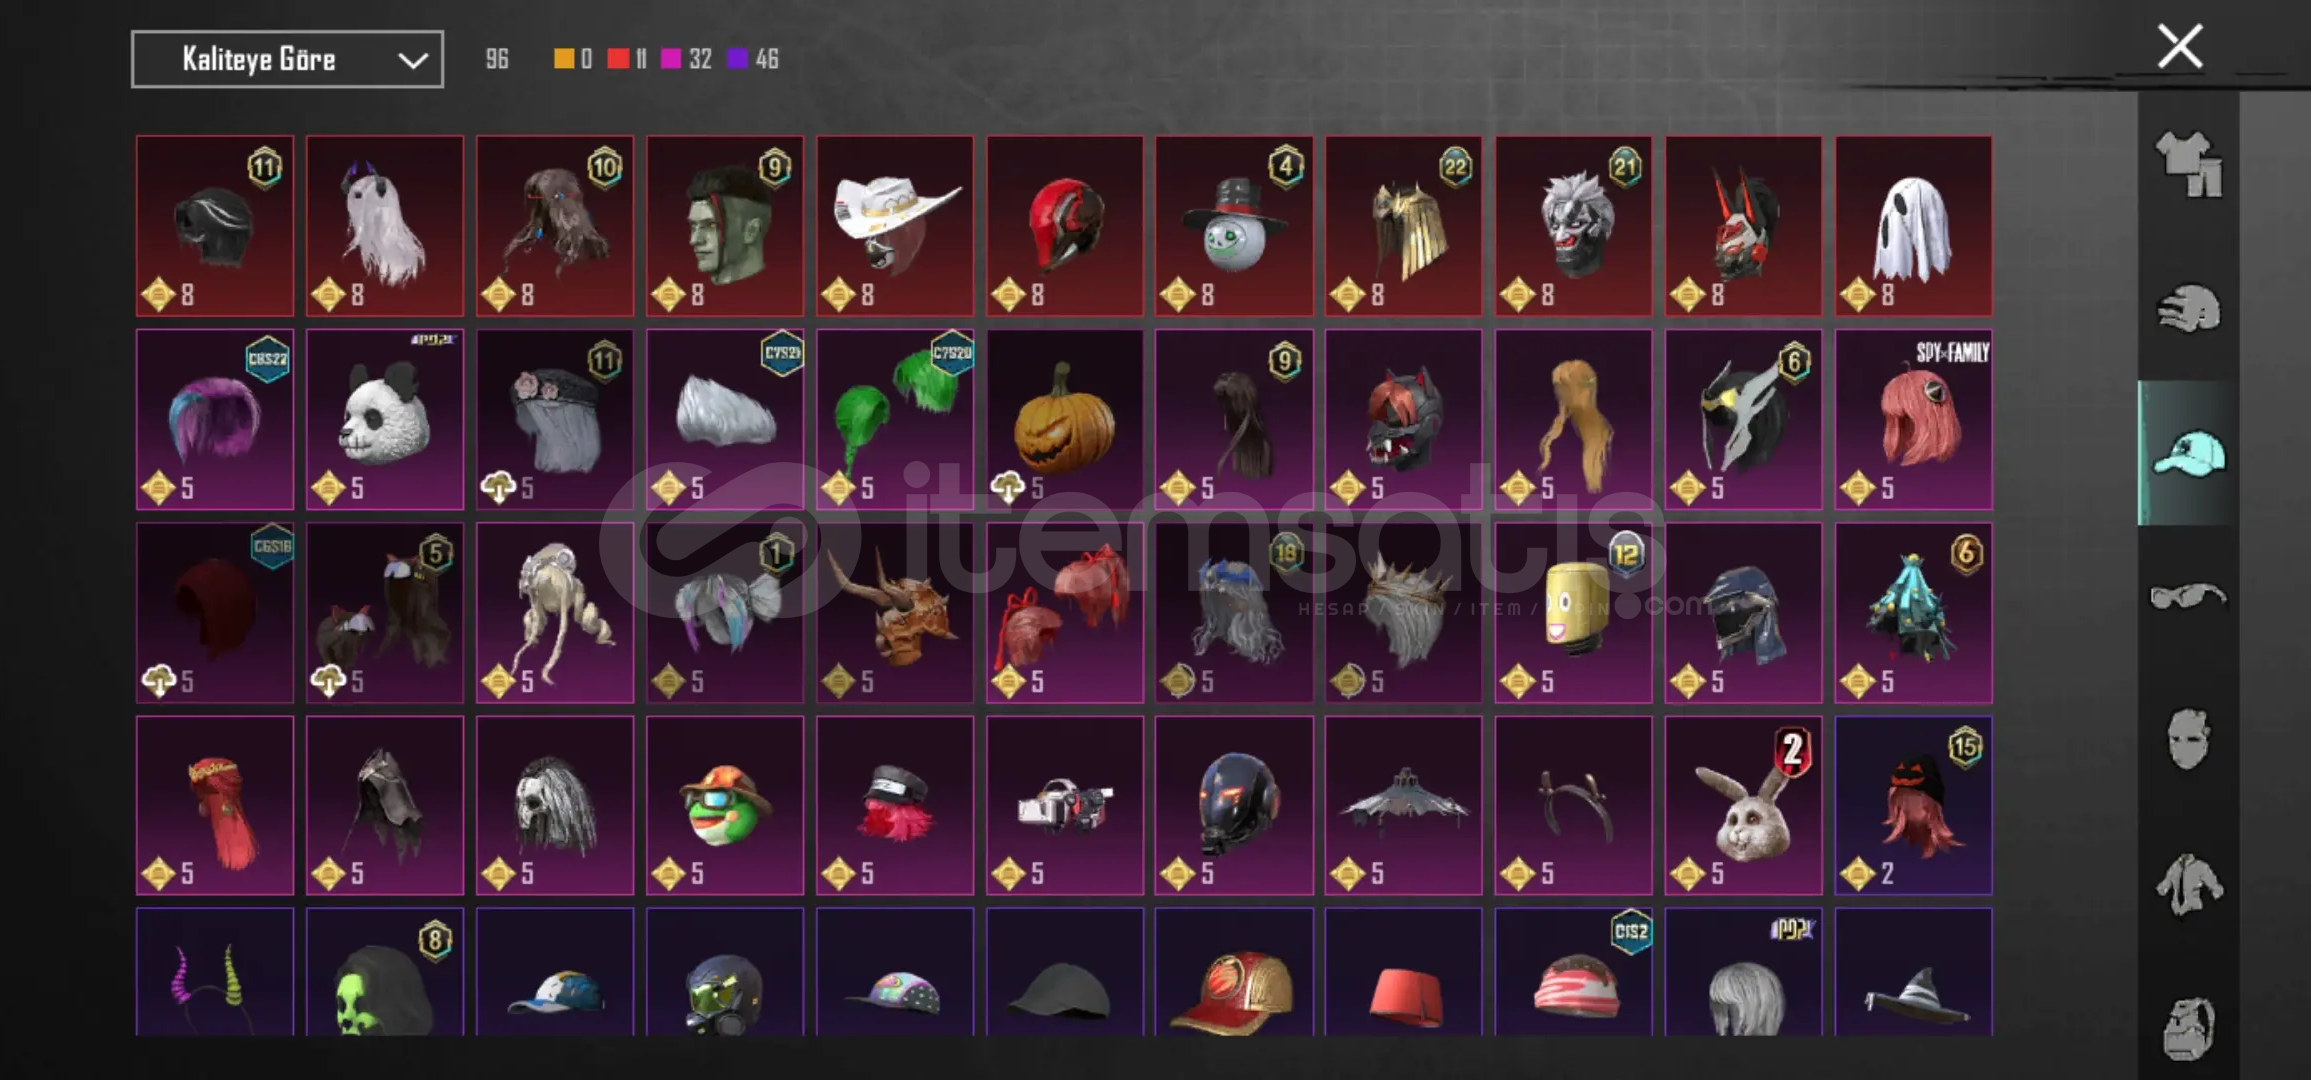Screen dimensions: 2311x1080
Task: Choose the yellow smiley bucket helmet
Action: pos(1573,612)
